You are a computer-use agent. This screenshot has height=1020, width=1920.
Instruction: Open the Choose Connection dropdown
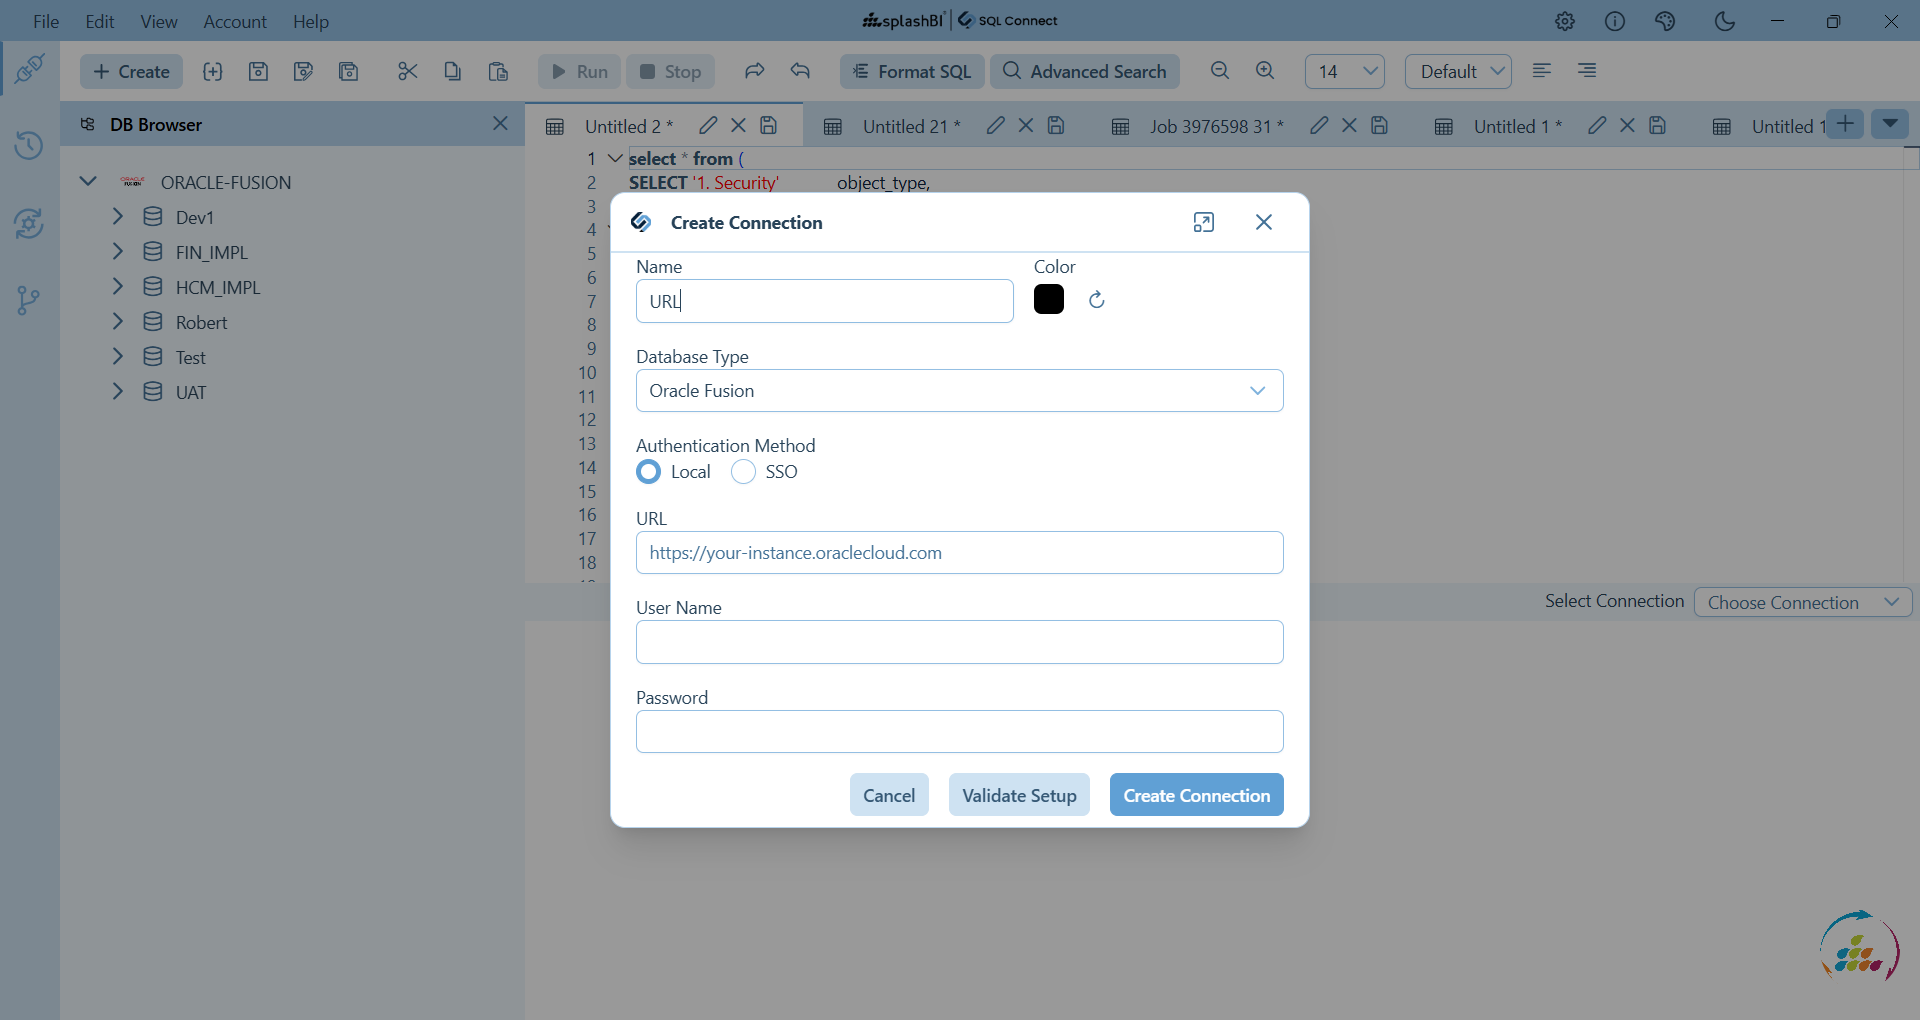point(1803,602)
